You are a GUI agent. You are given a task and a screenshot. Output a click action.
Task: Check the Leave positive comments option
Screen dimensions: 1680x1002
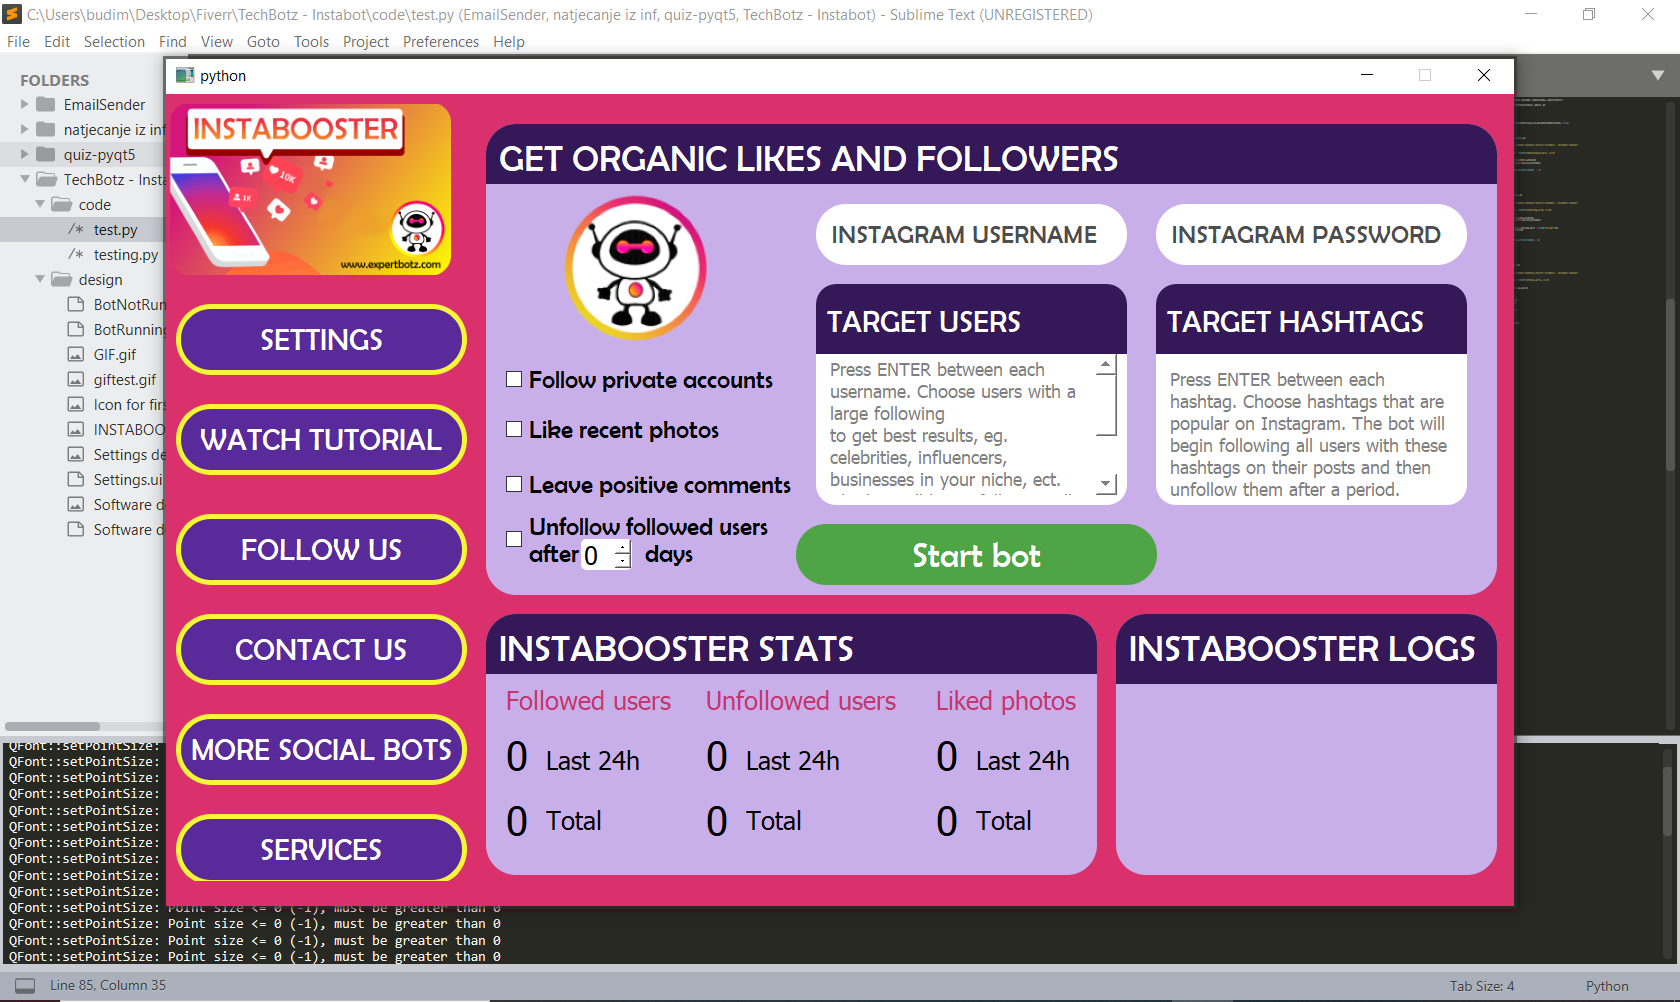click(514, 484)
